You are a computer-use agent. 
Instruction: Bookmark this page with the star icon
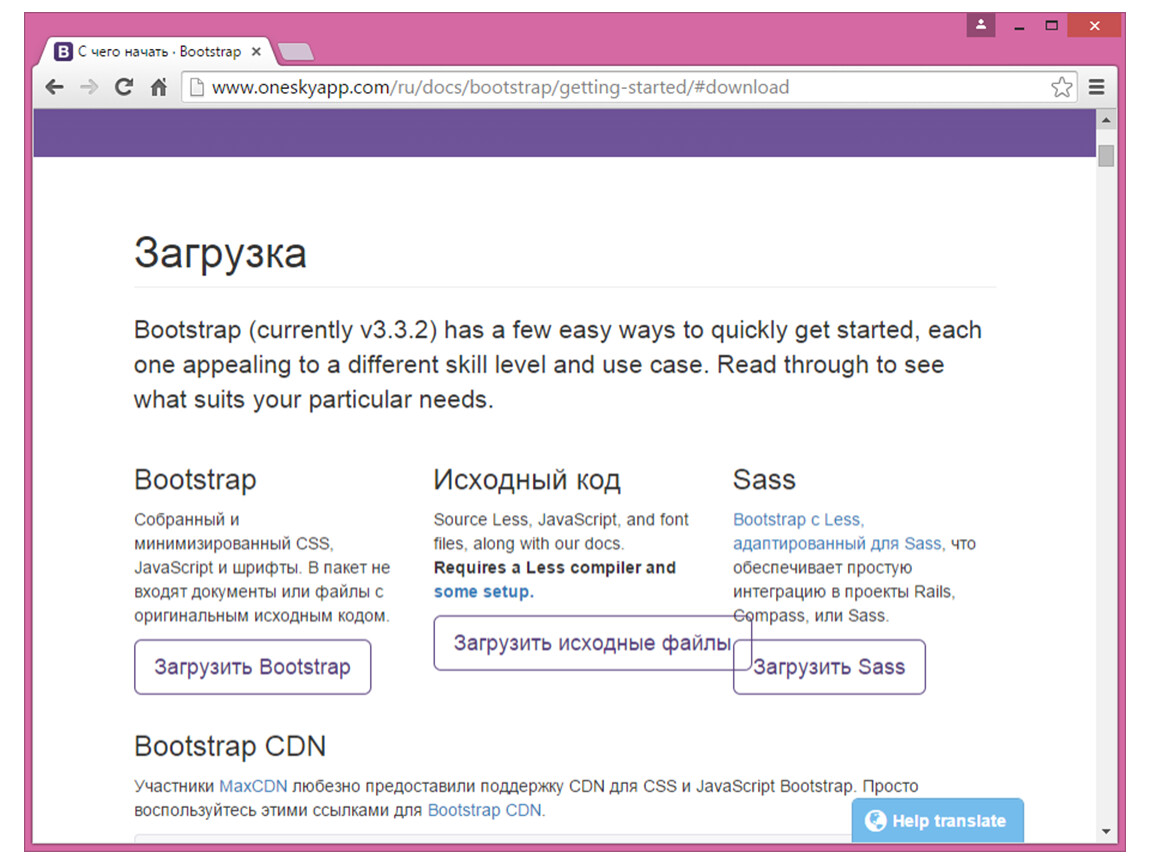pos(1061,87)
